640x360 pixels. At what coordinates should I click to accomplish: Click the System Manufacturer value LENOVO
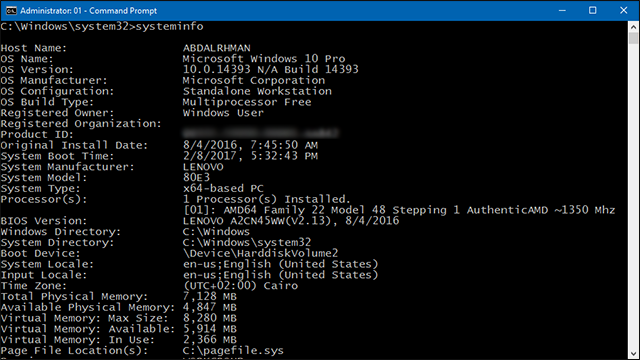203,167
